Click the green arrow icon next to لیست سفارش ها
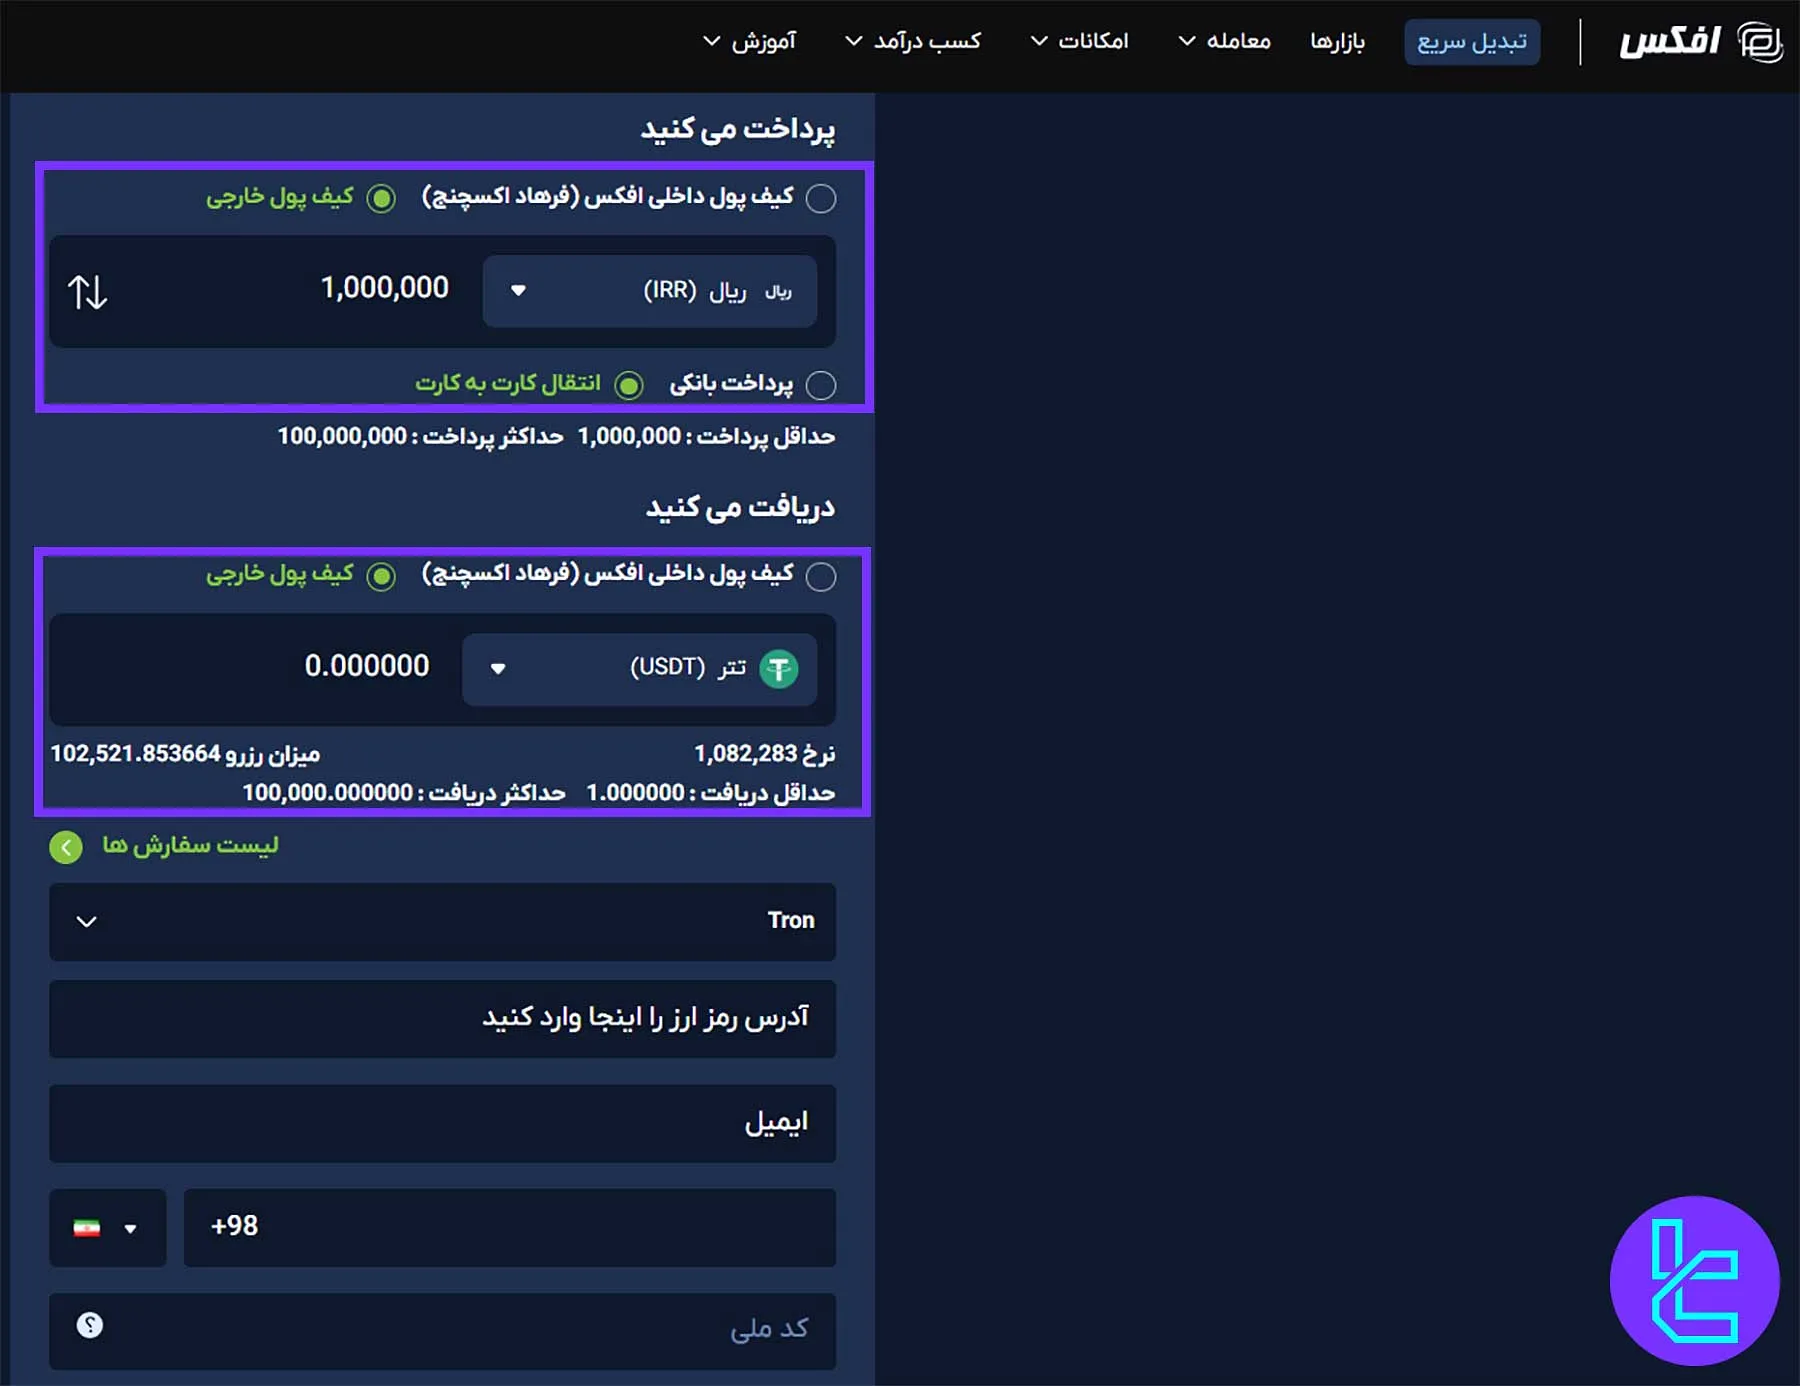 (65, 847)
